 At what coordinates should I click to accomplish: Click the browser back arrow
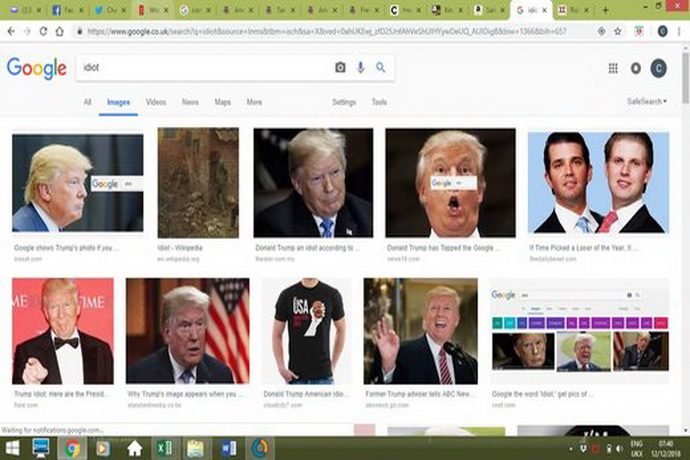point(12,31)
